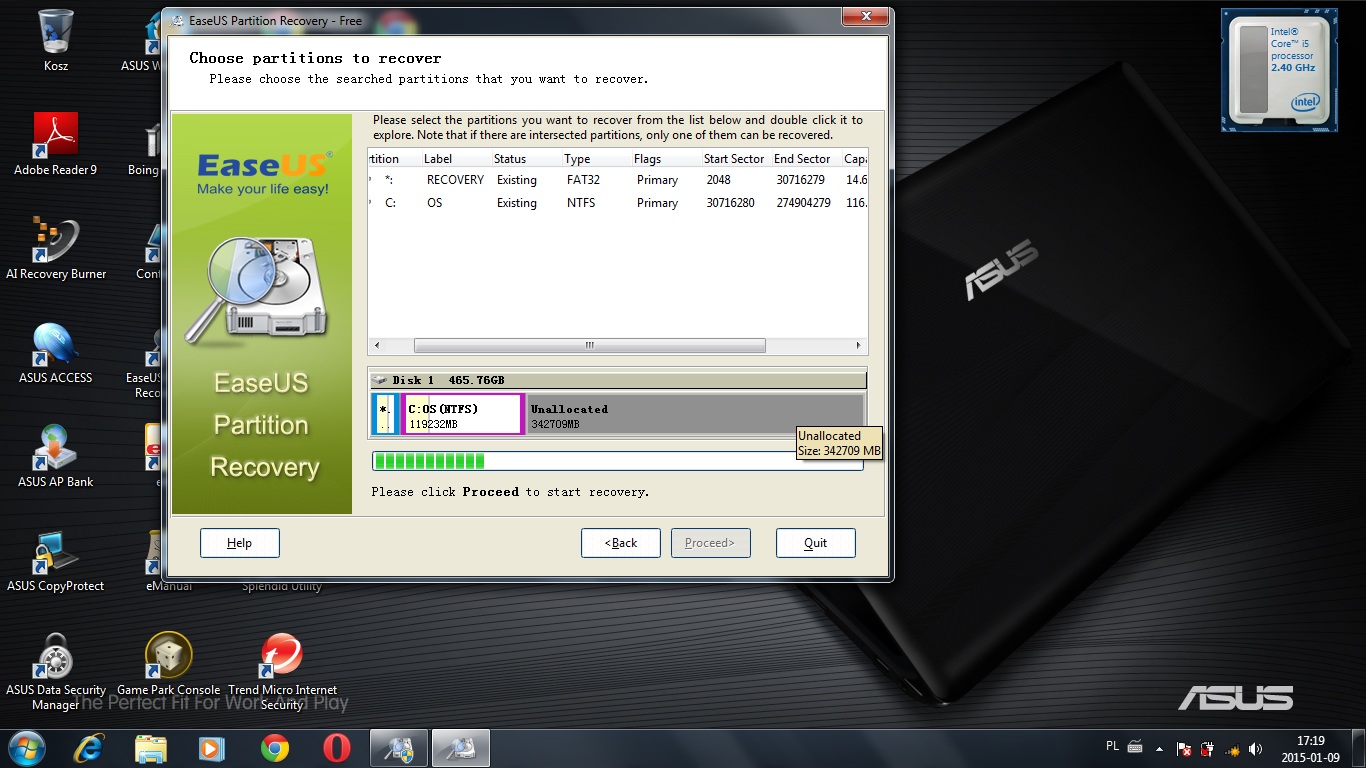
Task: Click end sector value 274904279
Action: (803, 203)
